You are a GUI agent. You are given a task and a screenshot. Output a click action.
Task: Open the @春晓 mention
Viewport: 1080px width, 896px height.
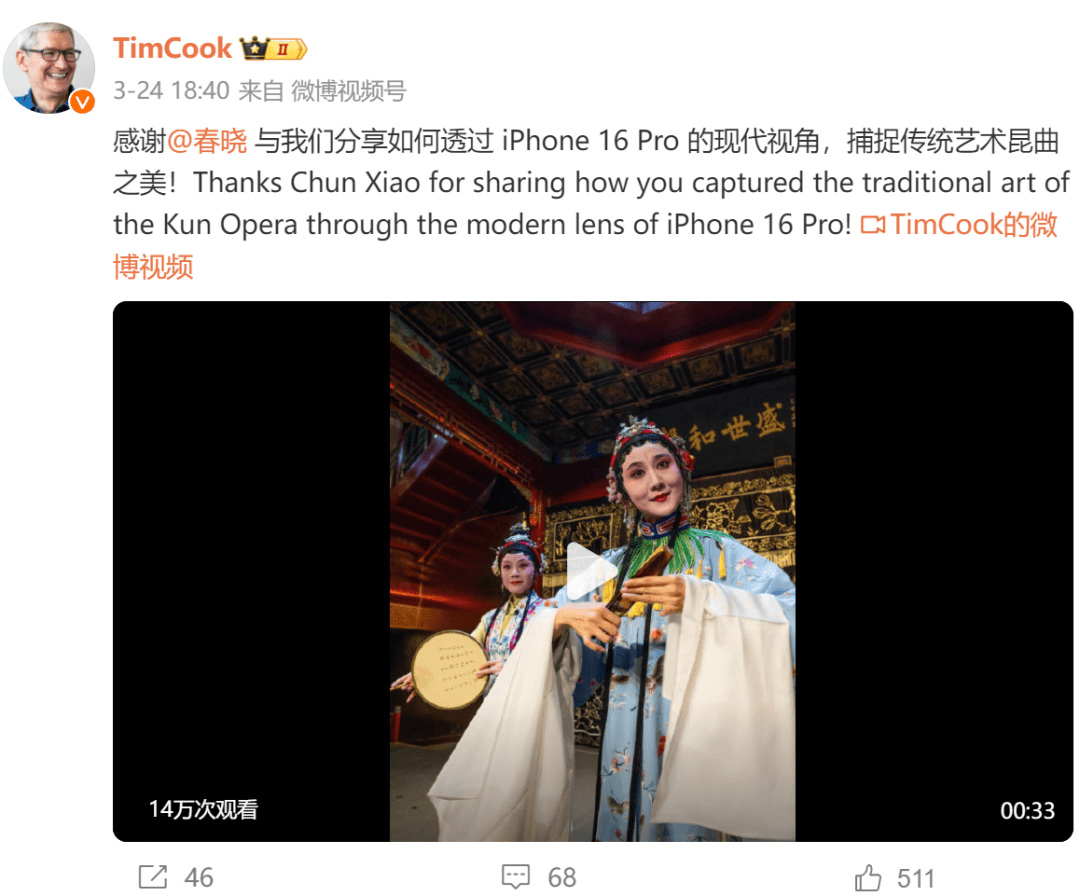(207, 141)
